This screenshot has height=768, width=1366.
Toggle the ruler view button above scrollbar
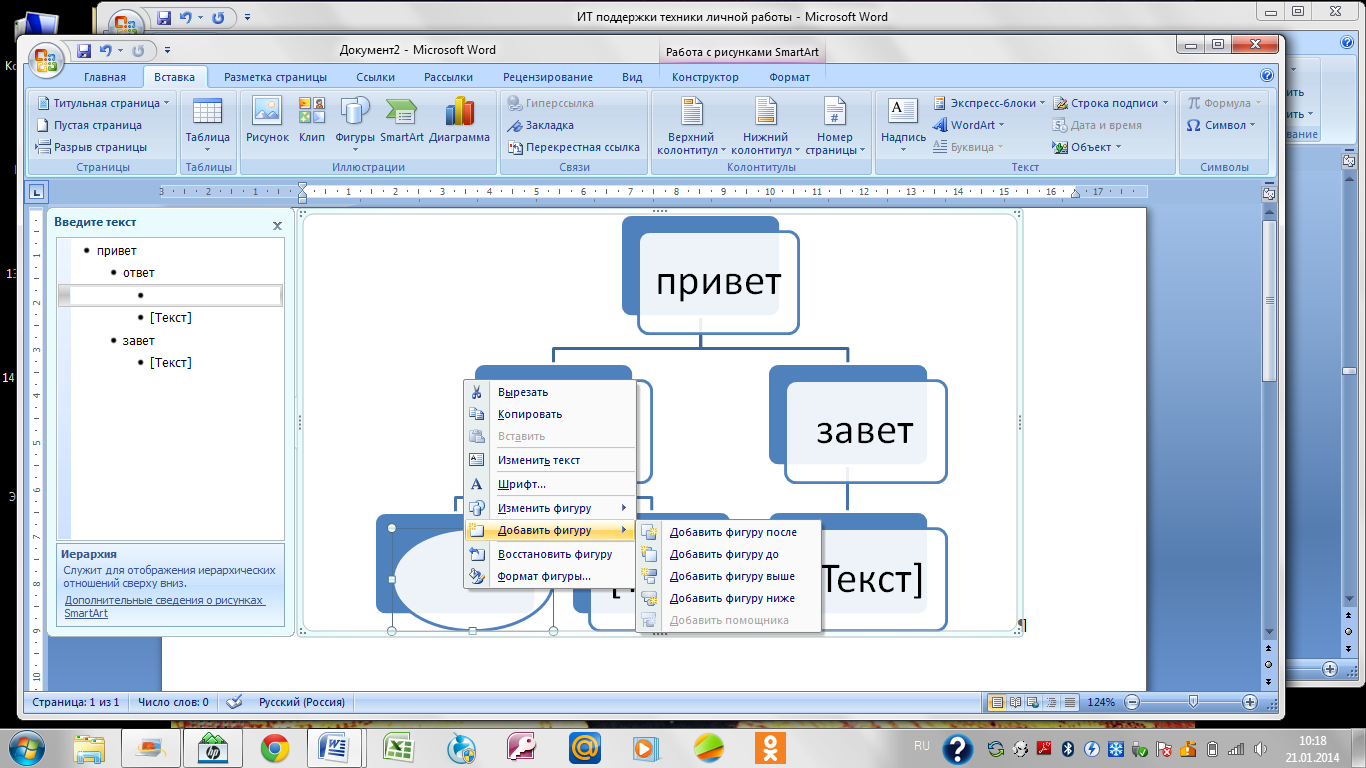(1269, 193)
